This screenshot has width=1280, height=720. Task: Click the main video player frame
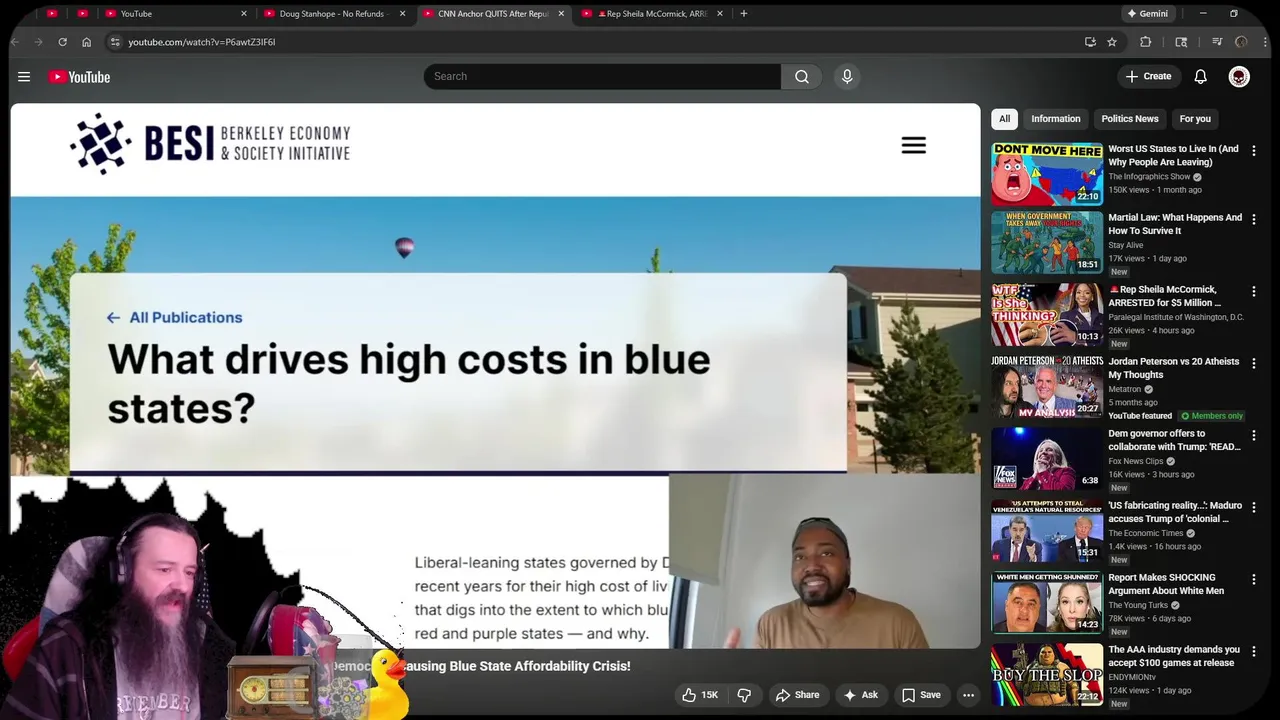pos(496,376)
